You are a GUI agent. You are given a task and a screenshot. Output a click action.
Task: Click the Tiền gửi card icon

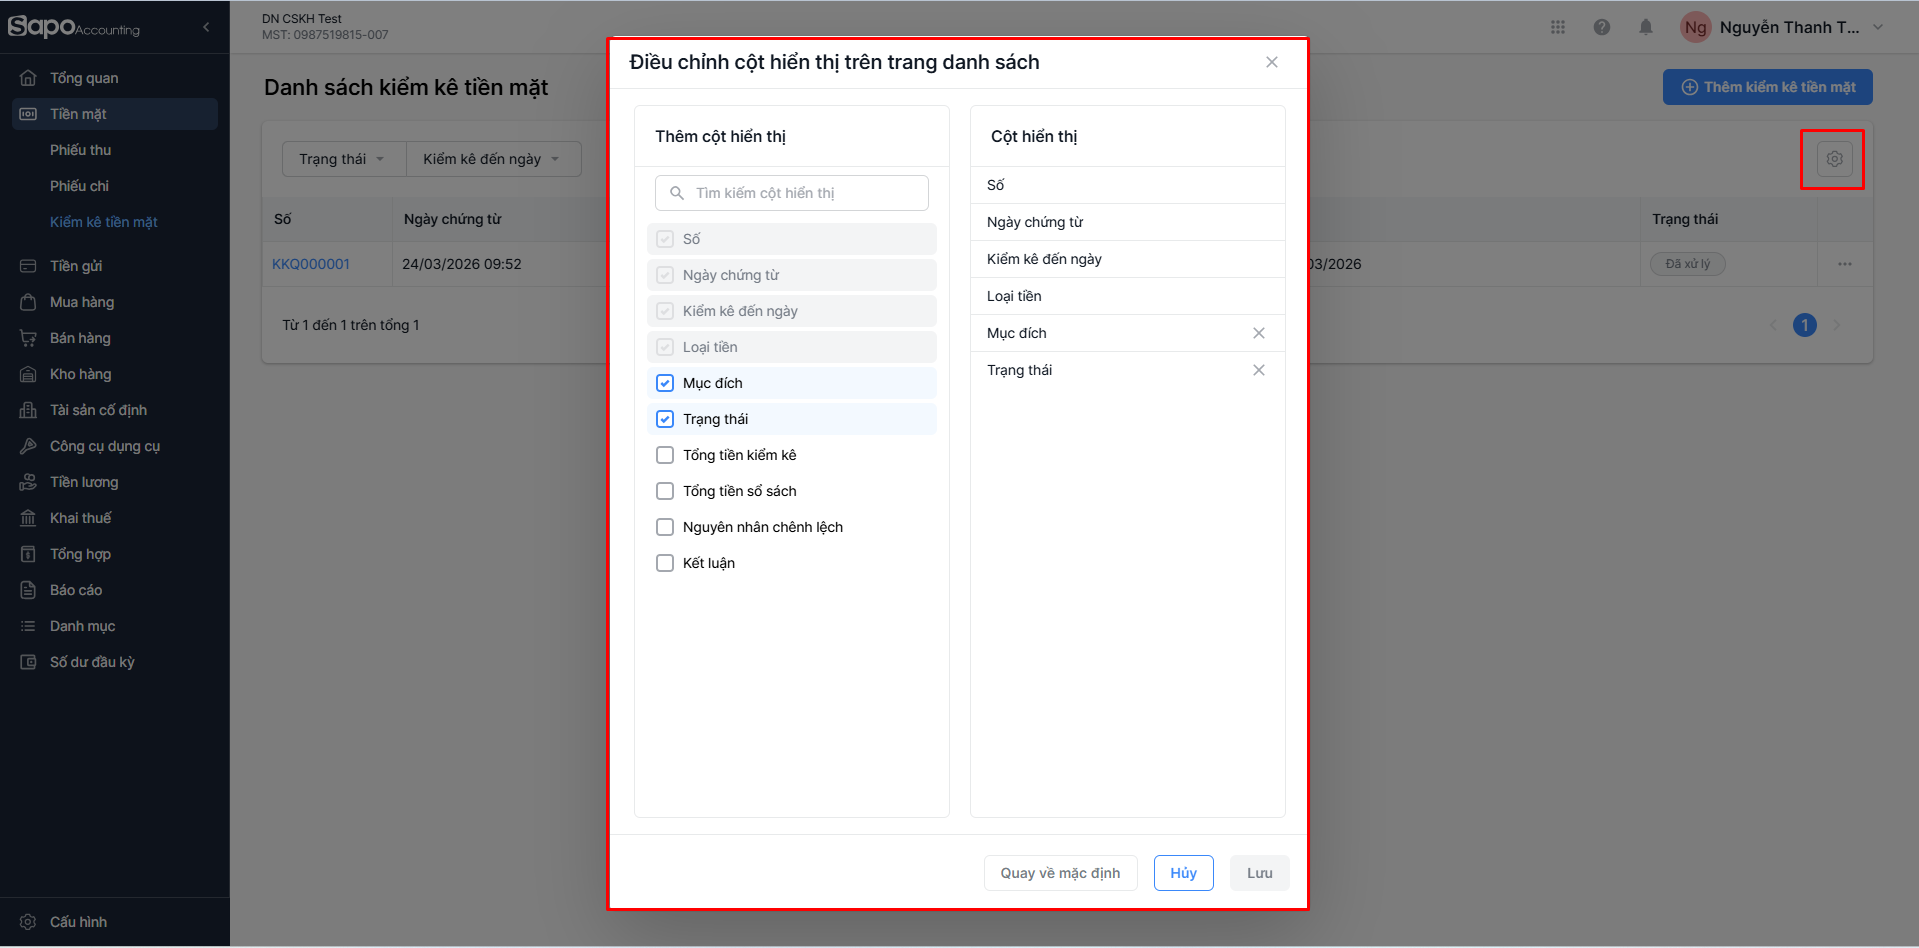coord(28,266)
